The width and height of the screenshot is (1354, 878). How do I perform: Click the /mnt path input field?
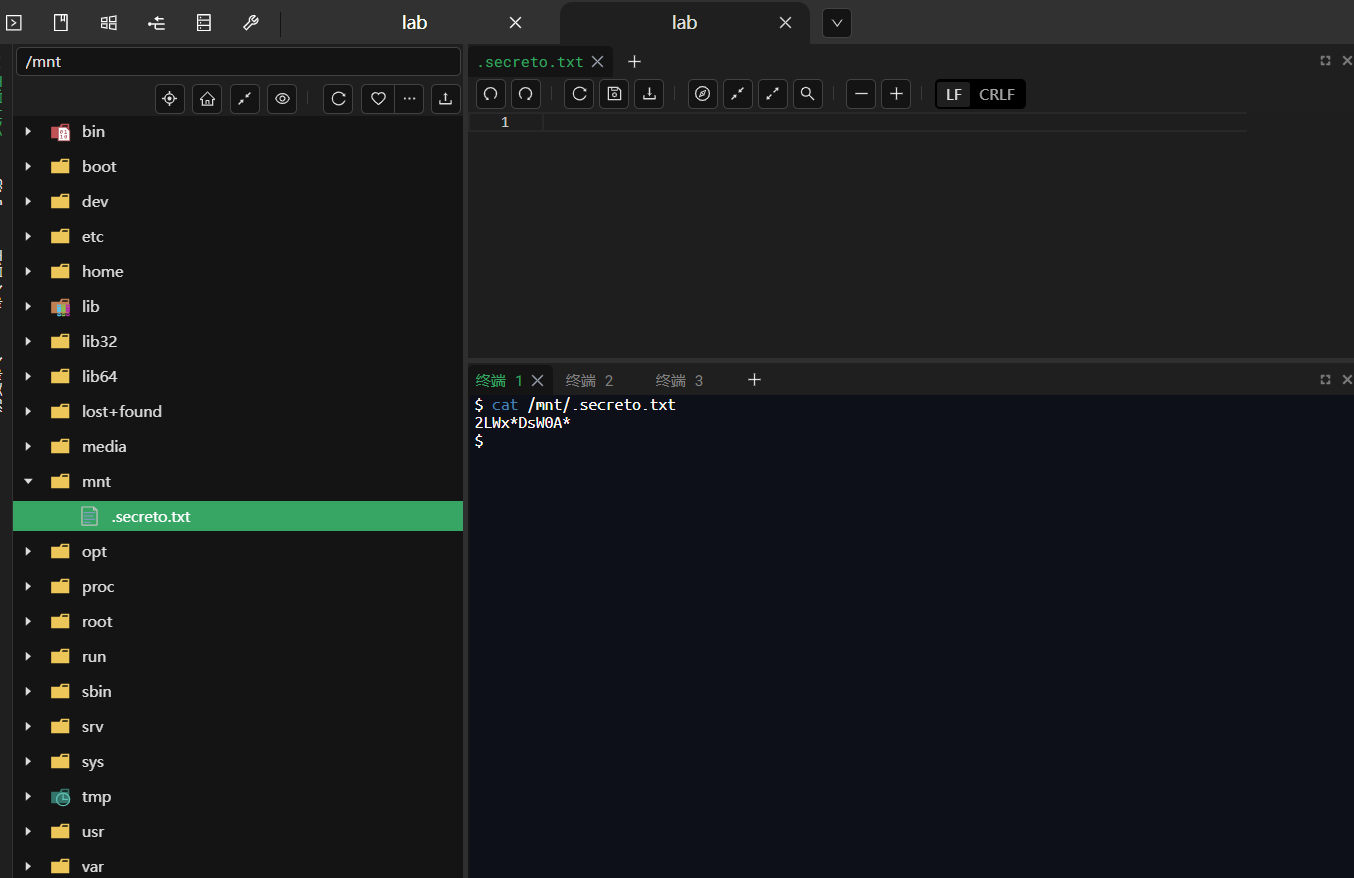point(239,62)
